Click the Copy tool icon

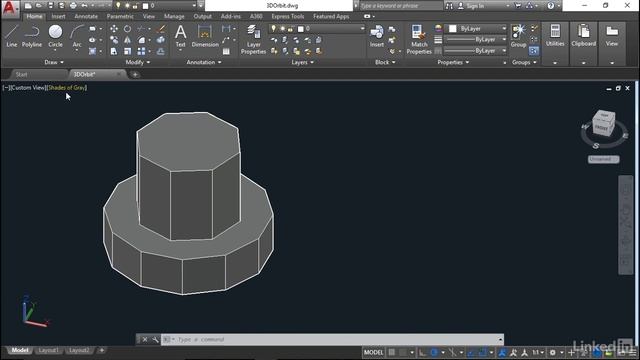pyautogui.click(x=114, y=40)
